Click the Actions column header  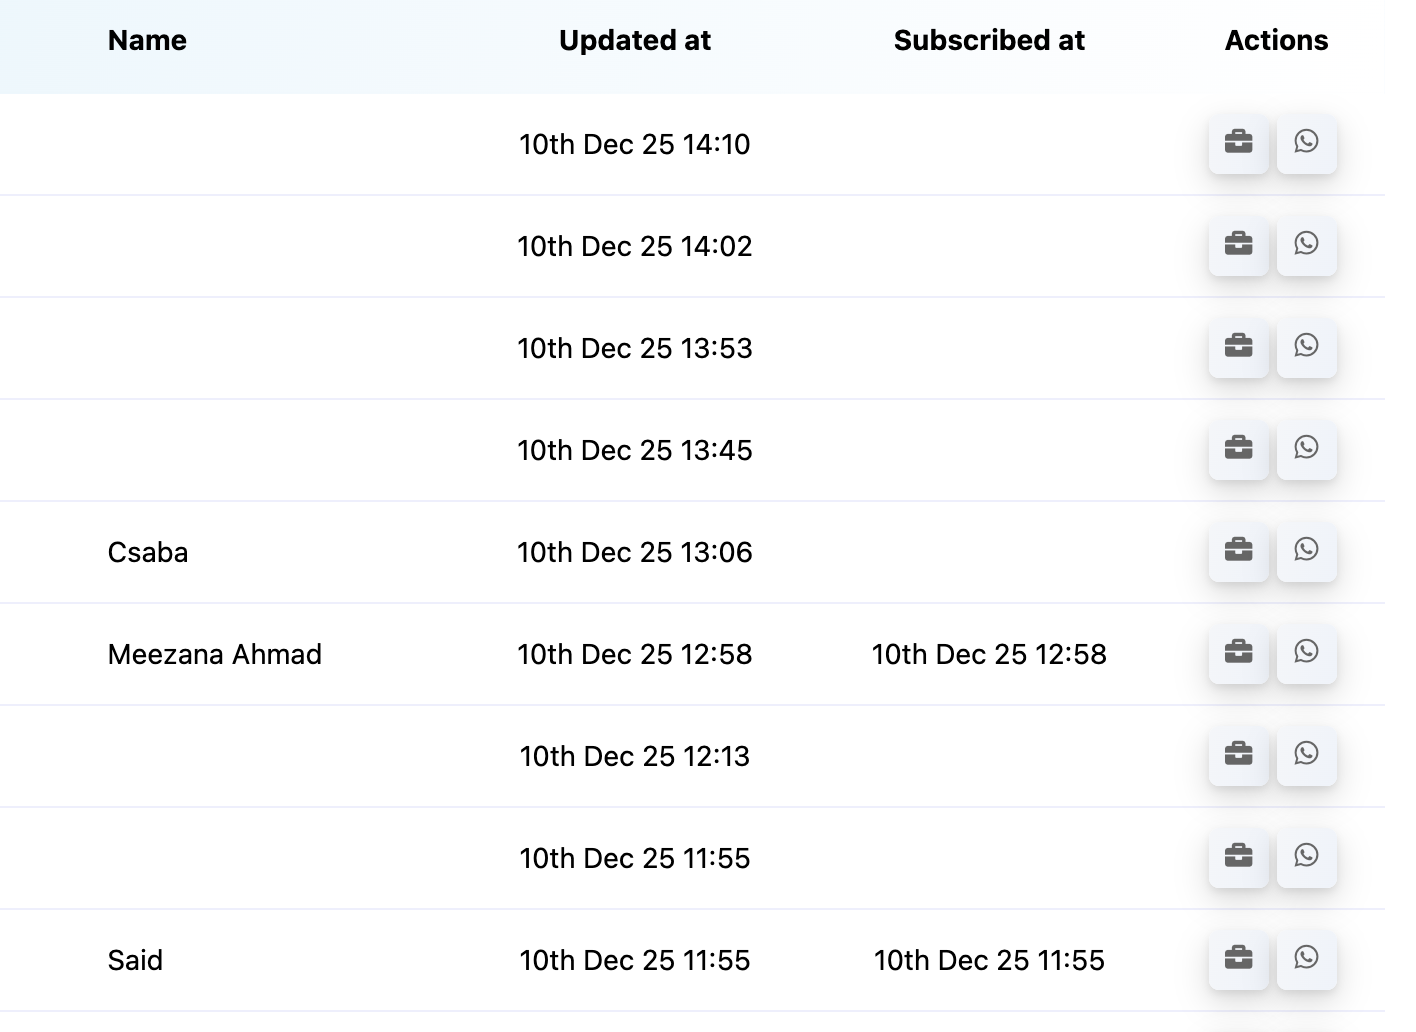(x=1276, y=41)
